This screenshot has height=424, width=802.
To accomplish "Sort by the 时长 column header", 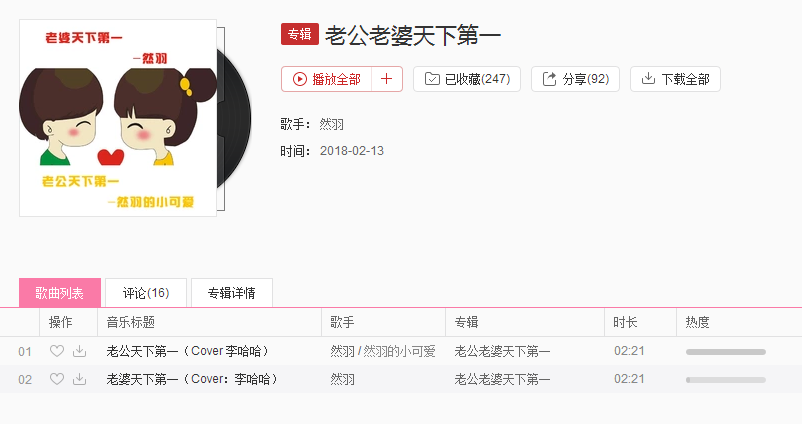I will pyautogui.click(x=625, y=322).
